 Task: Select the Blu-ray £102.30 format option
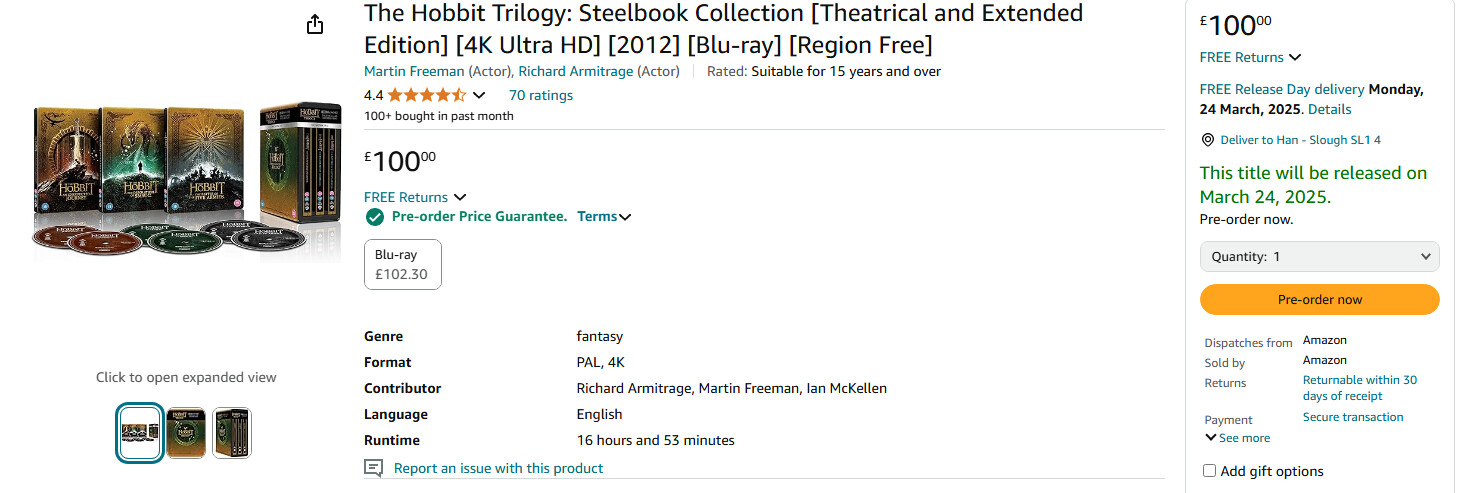402,264
